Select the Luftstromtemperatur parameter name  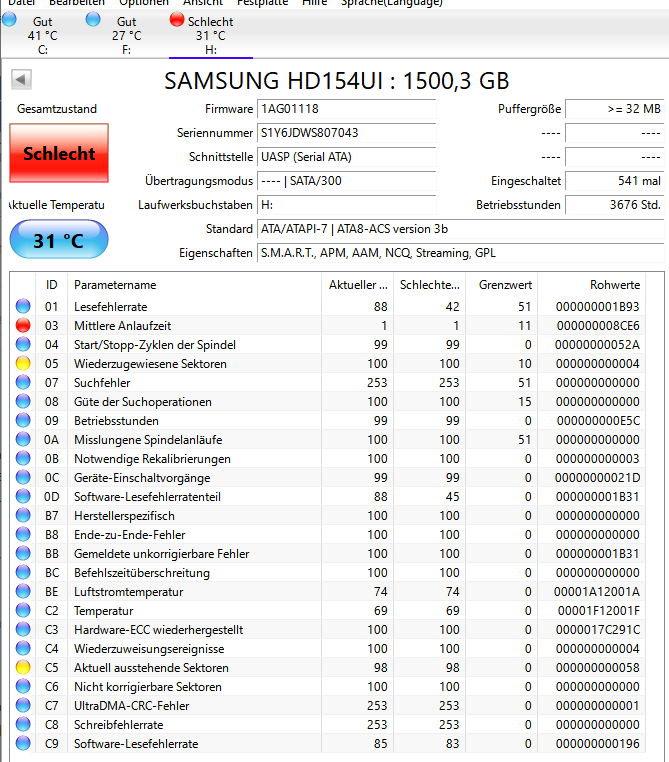click(x=128, y=592)
